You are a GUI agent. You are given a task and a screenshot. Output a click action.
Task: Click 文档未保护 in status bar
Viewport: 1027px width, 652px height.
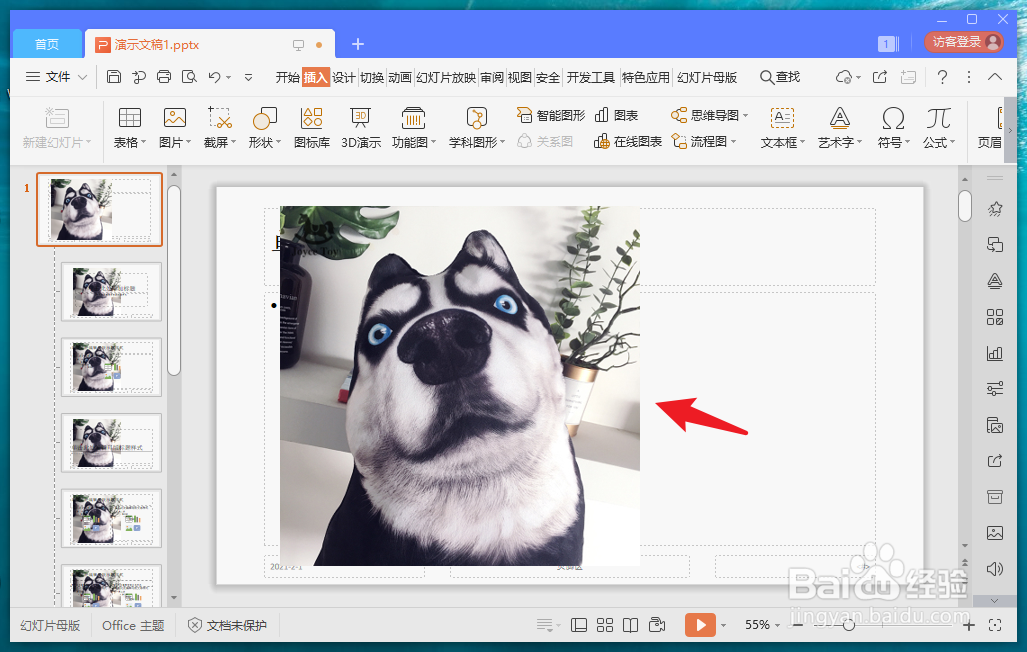[x=227, y=625]
